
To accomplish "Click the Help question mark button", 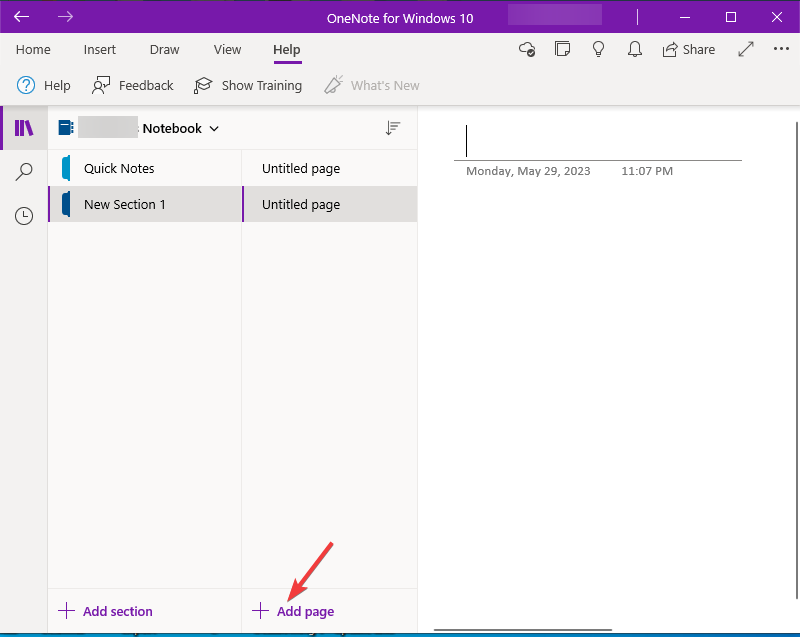I will click(x=43, y=85).
